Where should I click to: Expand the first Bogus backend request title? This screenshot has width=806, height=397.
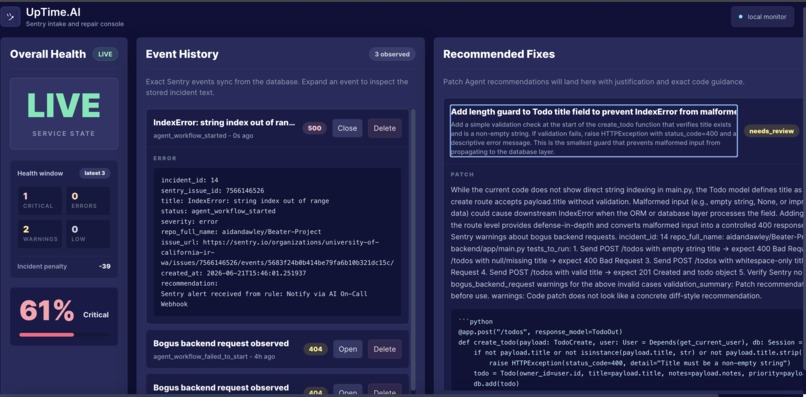coord(221,344)
